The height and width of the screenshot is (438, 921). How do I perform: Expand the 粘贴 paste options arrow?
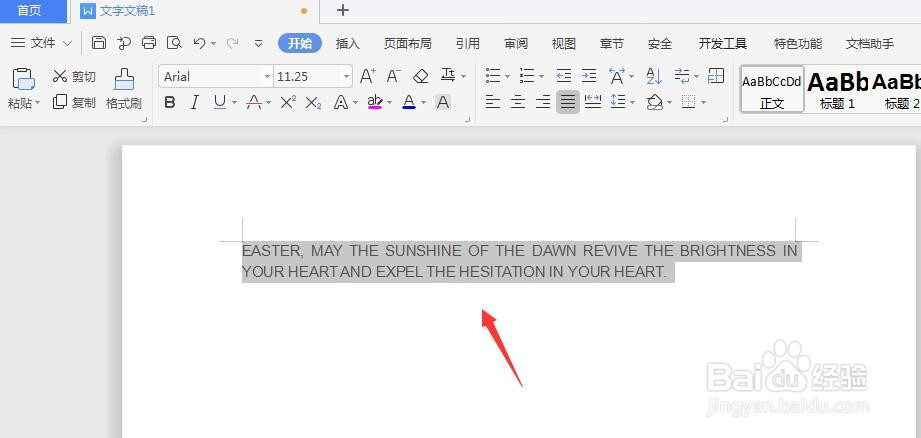[38, 103]
